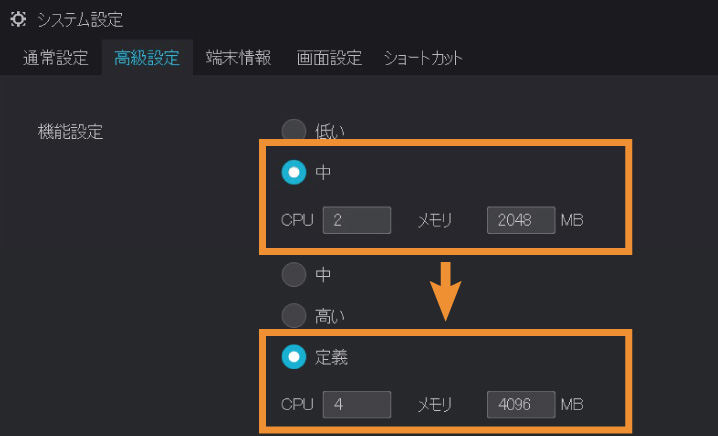Click the system settings gear icon
The image size is (718, 436).
tap(18, 19)
